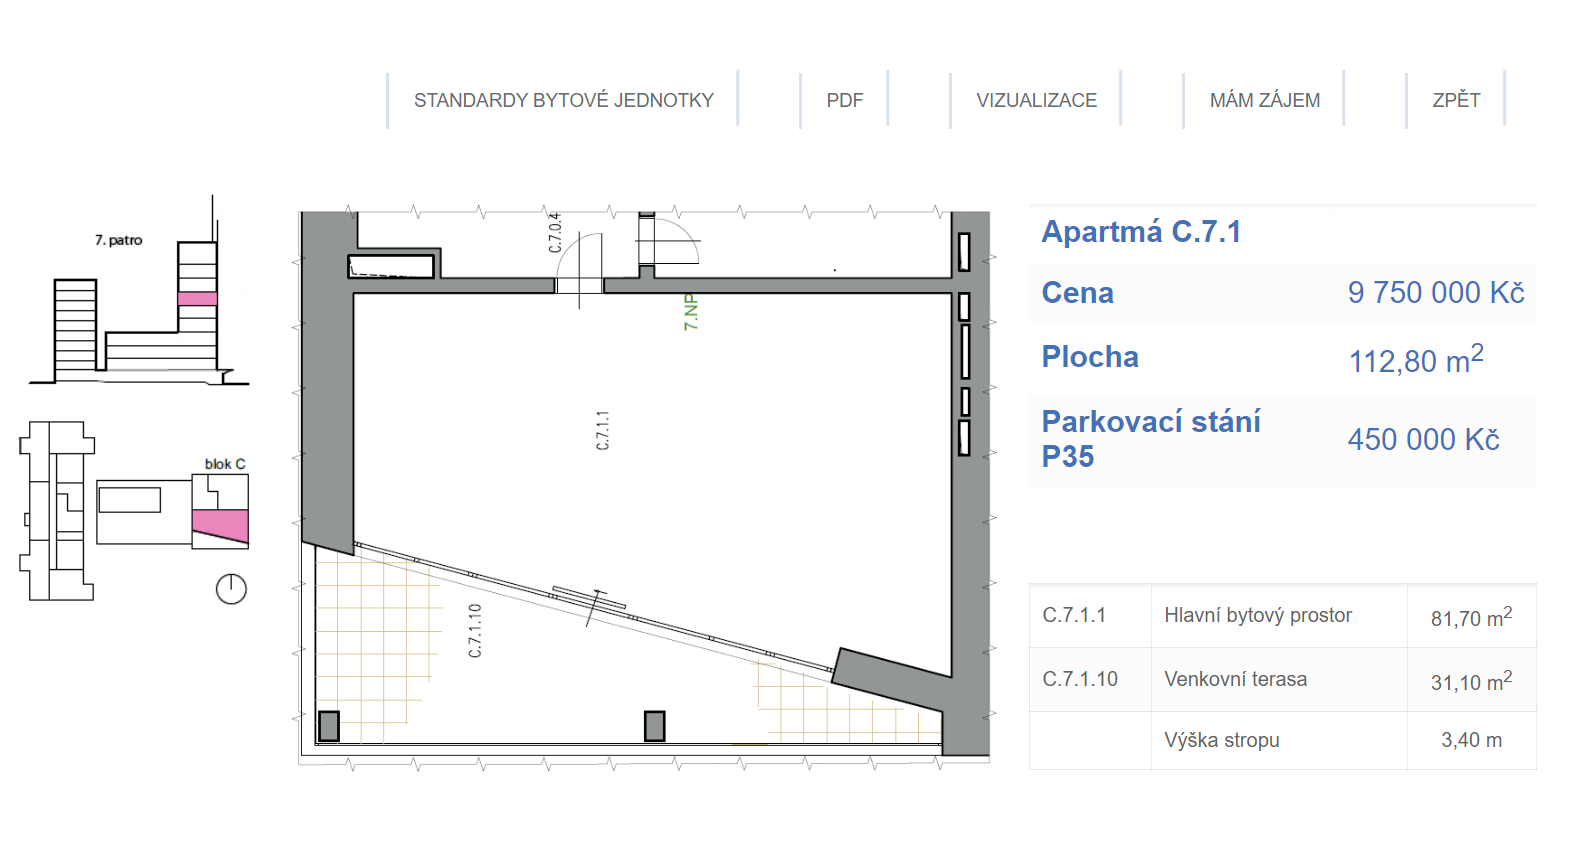
Task: Click the green 7.NP label
Action: click(x=691, y=312)
